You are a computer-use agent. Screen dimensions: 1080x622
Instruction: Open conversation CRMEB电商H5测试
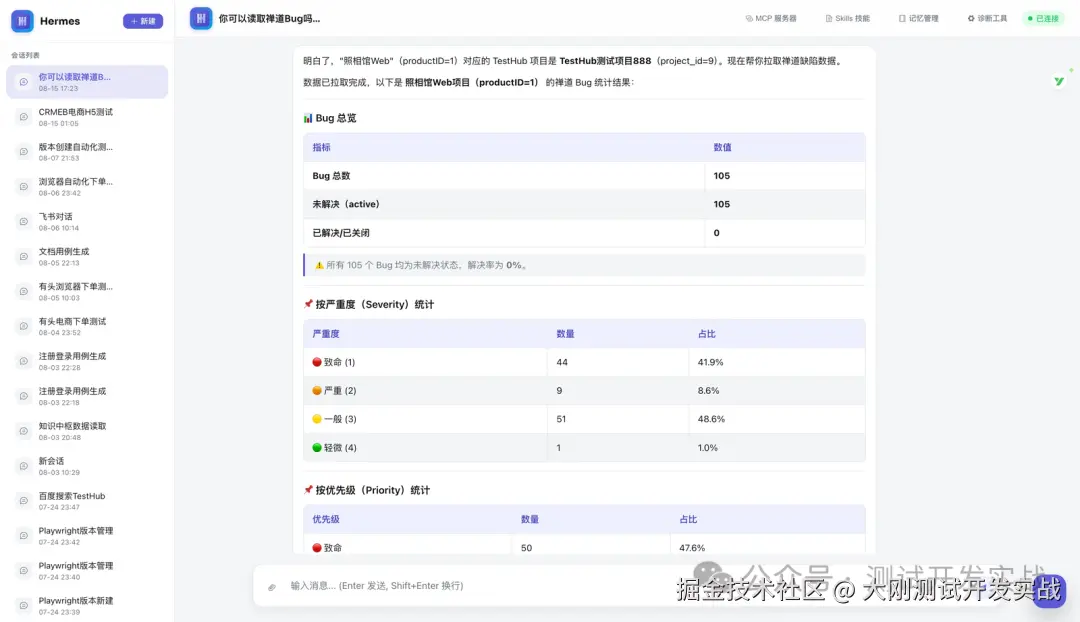click(87, 117)
